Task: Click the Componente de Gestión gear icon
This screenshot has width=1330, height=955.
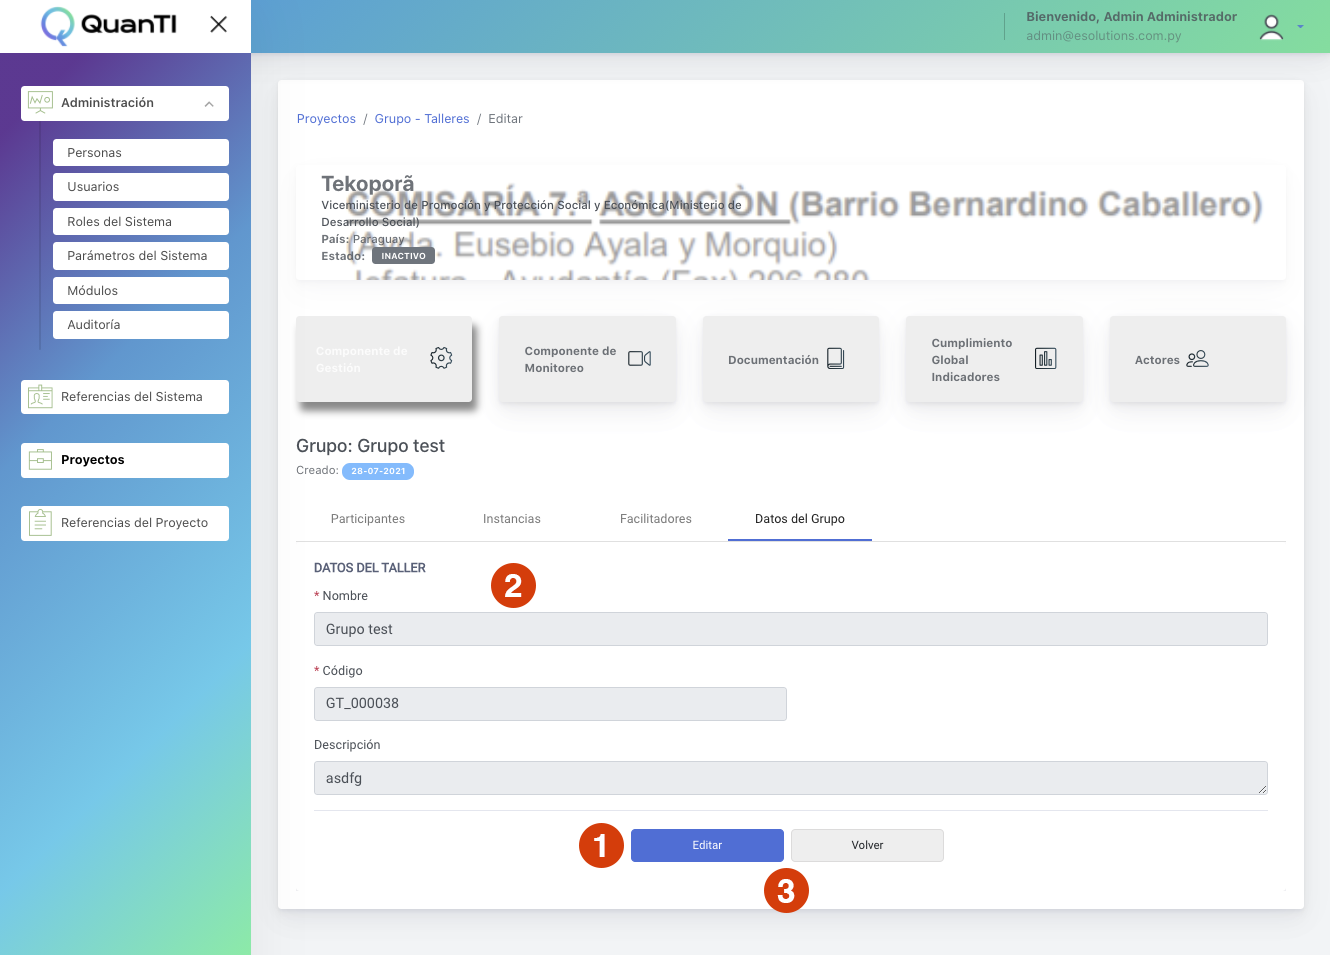Action: pos(441,358)
